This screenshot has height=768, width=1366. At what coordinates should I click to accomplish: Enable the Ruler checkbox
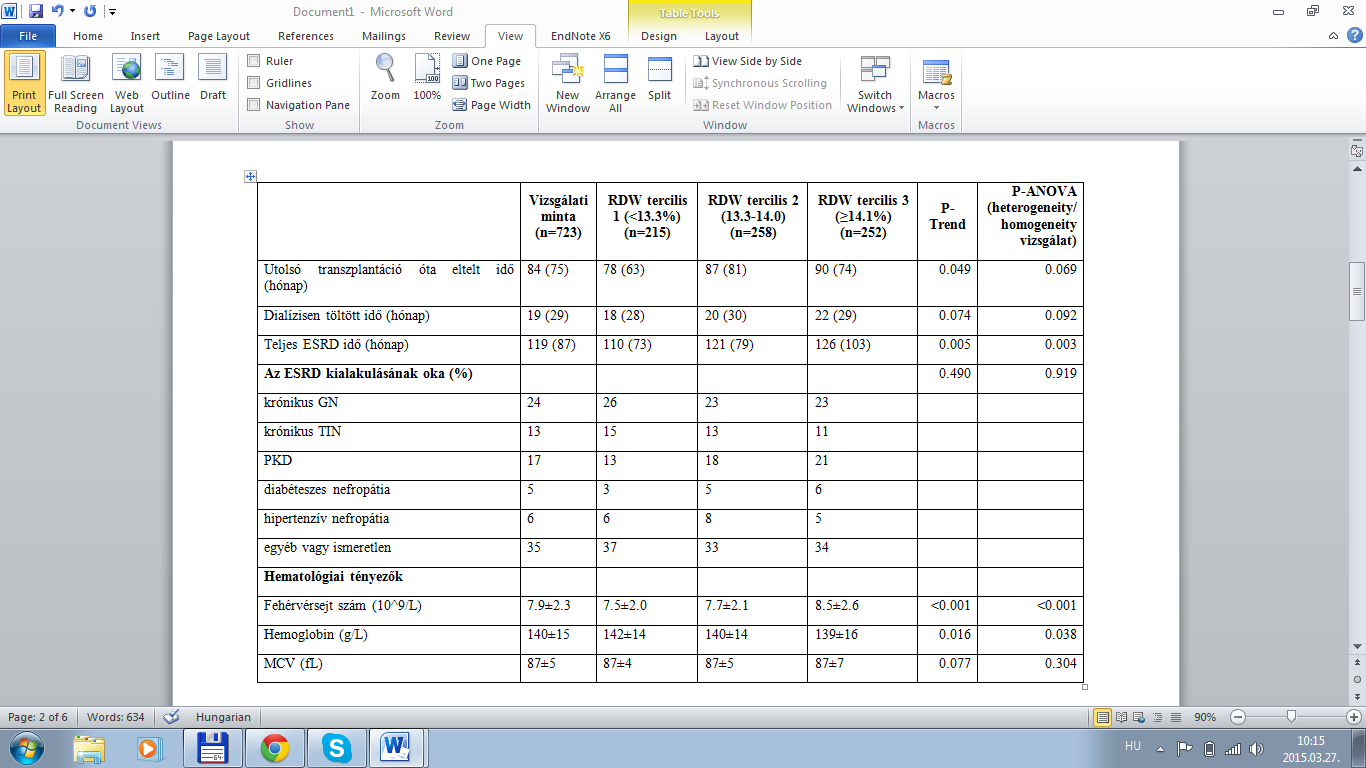tap(254, 61)
